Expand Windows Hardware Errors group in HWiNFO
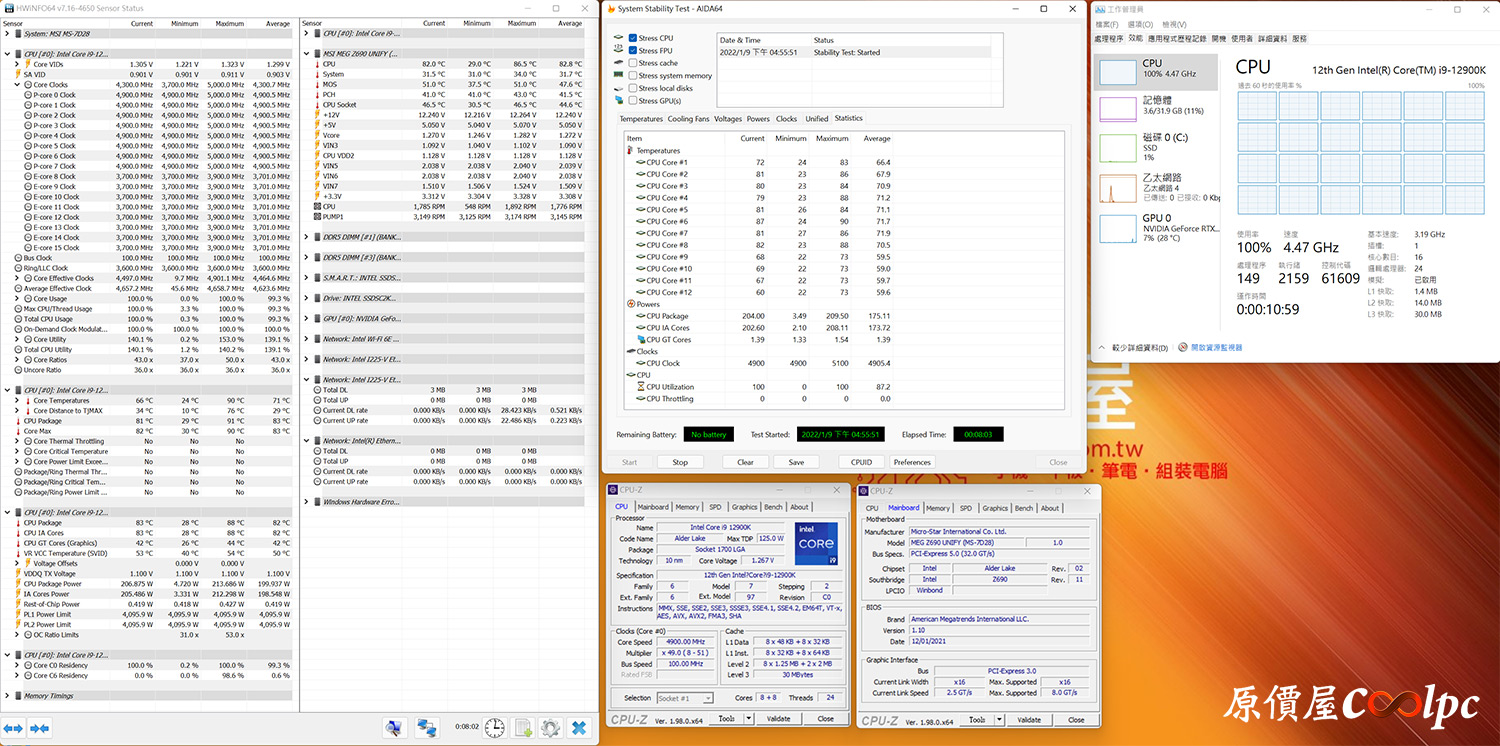 307,502
